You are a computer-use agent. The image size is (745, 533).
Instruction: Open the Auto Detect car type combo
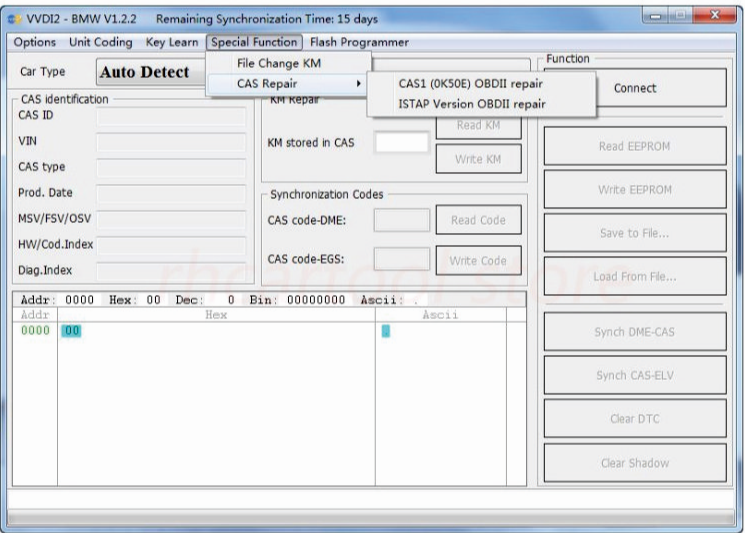click(x=151, y=72)
